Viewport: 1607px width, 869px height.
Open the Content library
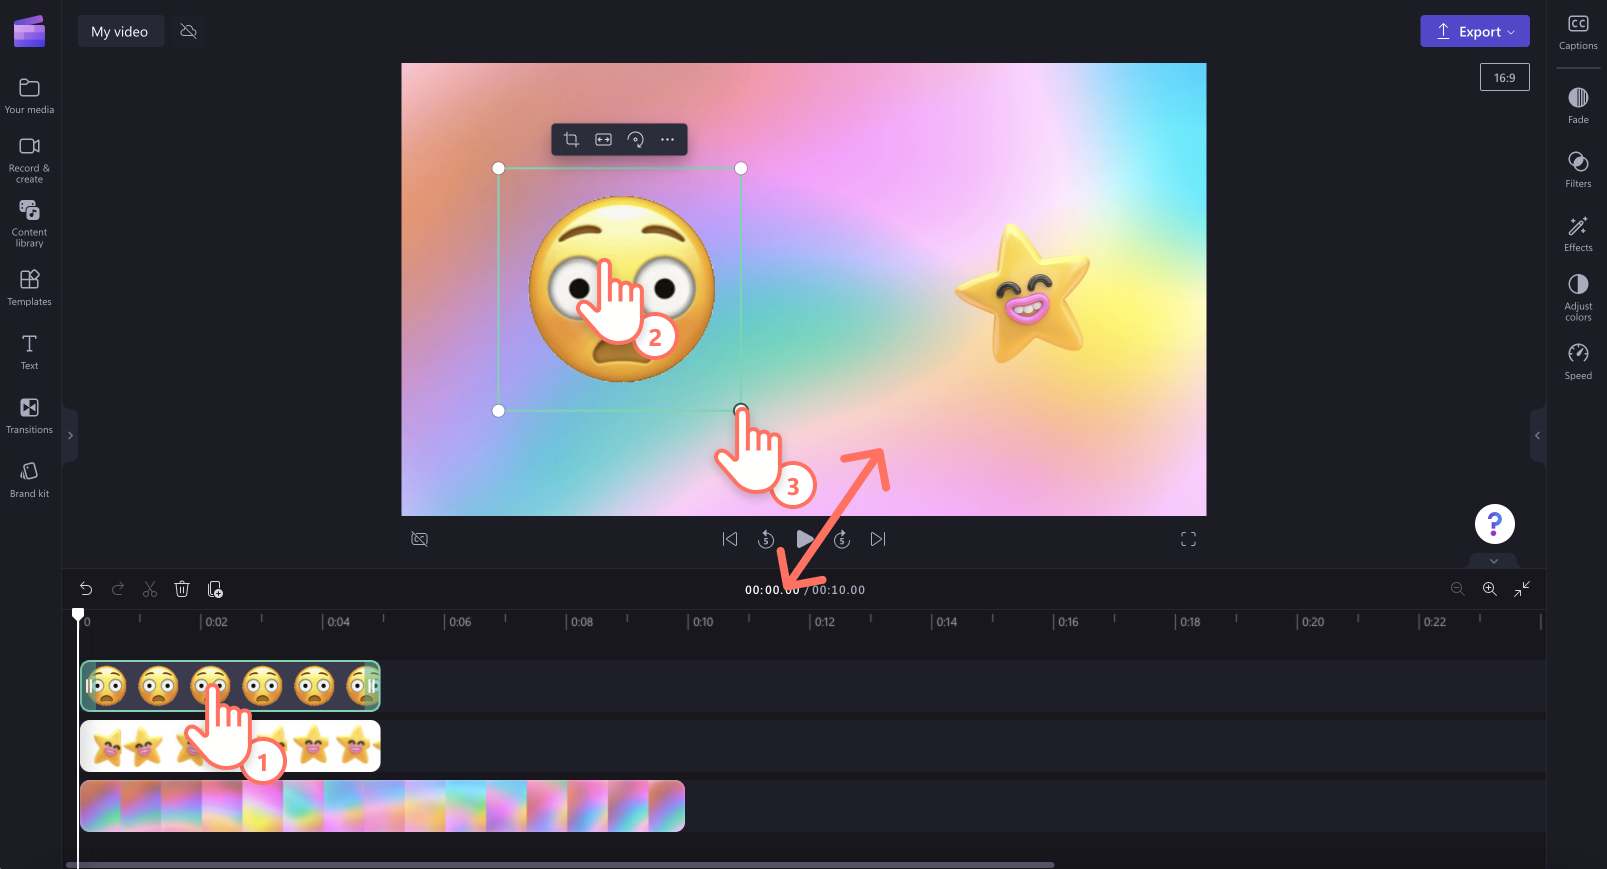[29, 223]
